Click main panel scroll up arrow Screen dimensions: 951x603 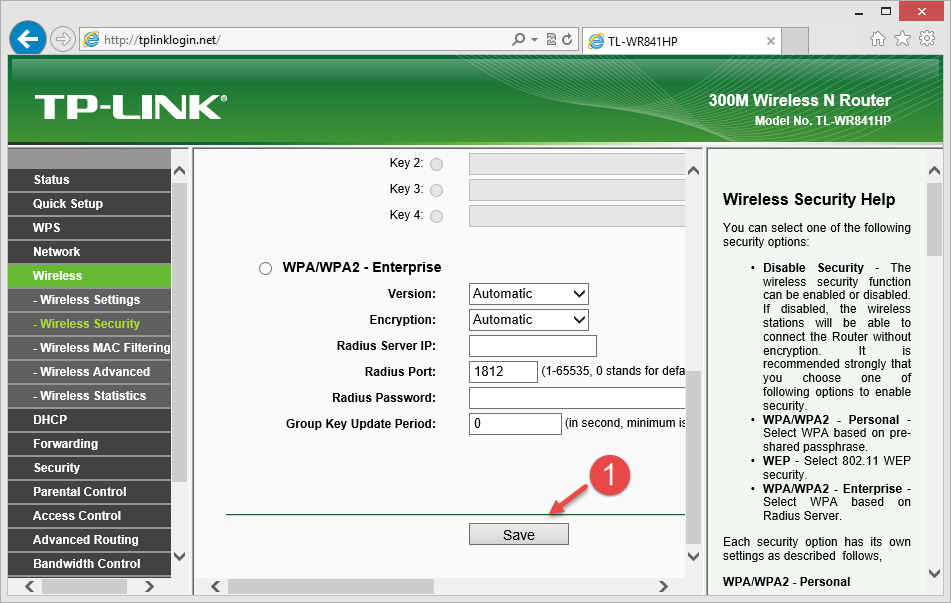pos(694,171)
